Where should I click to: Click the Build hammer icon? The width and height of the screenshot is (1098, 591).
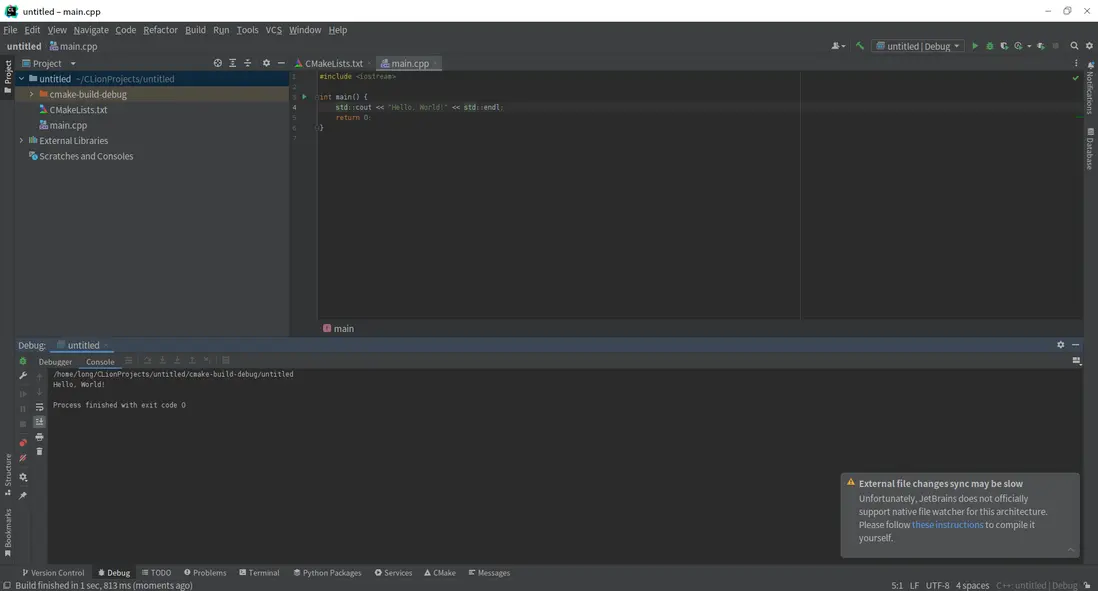tap(859, 46)
